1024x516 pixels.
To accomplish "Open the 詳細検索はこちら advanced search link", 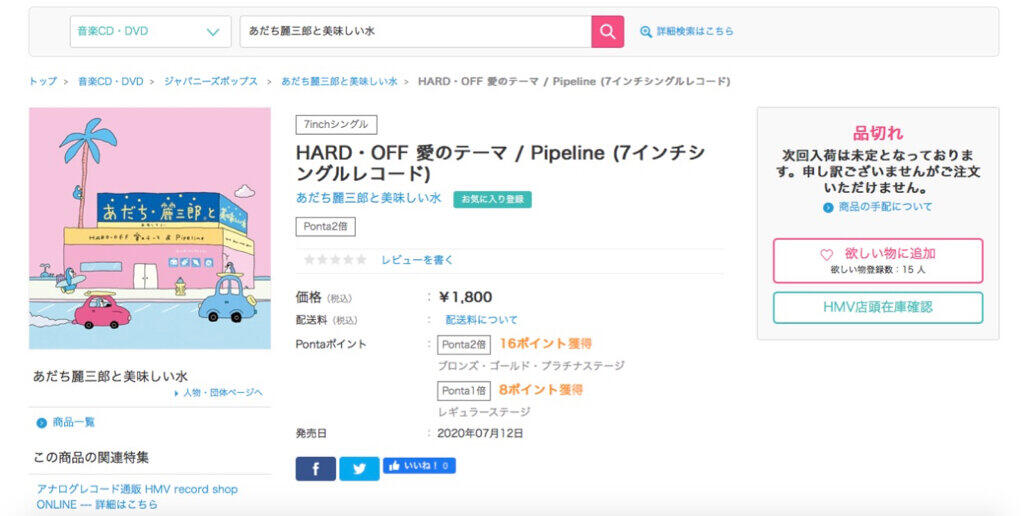I will (x=694, y=31).
